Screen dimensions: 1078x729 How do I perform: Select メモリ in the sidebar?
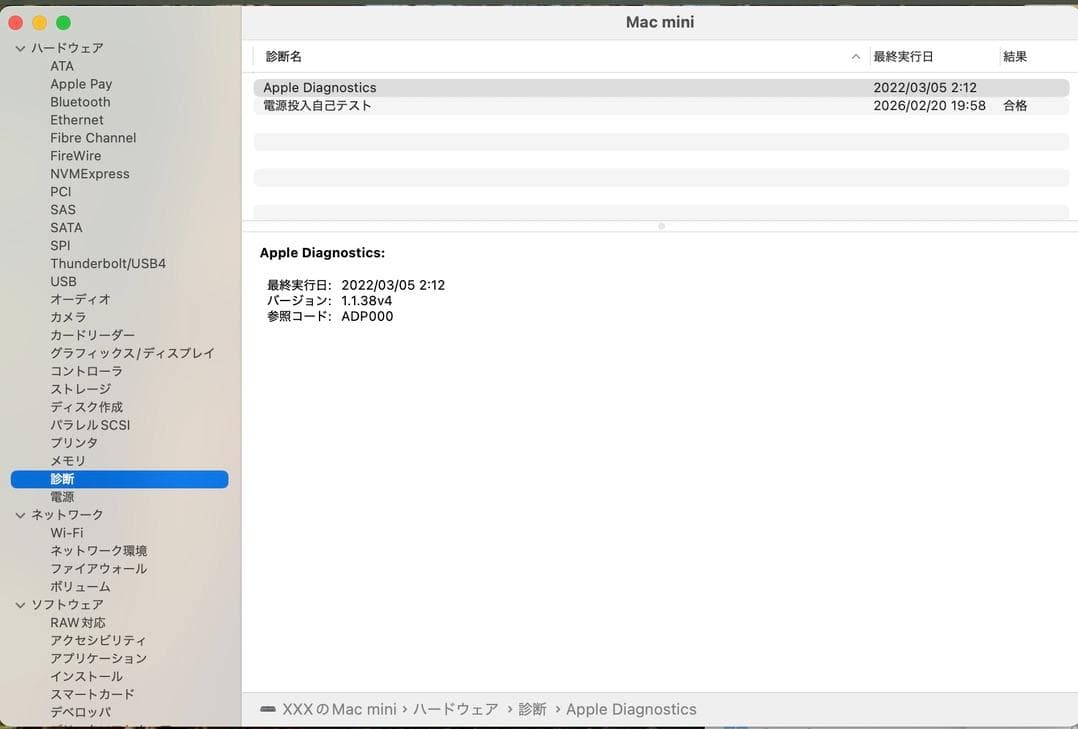67,461
